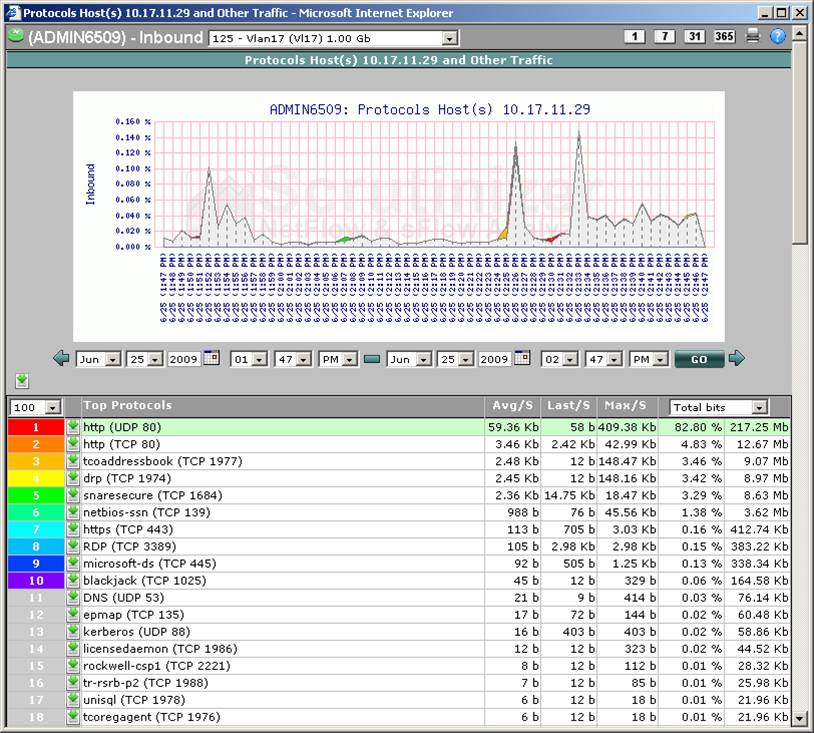Image resolution: width=814 pixels, height=733 pixels.
Task: Click the green arrow icon for tcoregagent row
Action: coord(73,717)
